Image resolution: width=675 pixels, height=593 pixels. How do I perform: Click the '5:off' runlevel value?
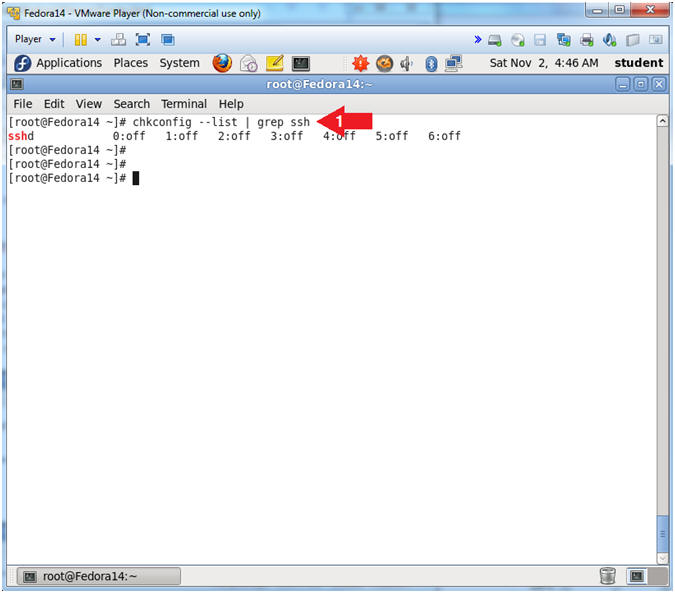(392, 136)
